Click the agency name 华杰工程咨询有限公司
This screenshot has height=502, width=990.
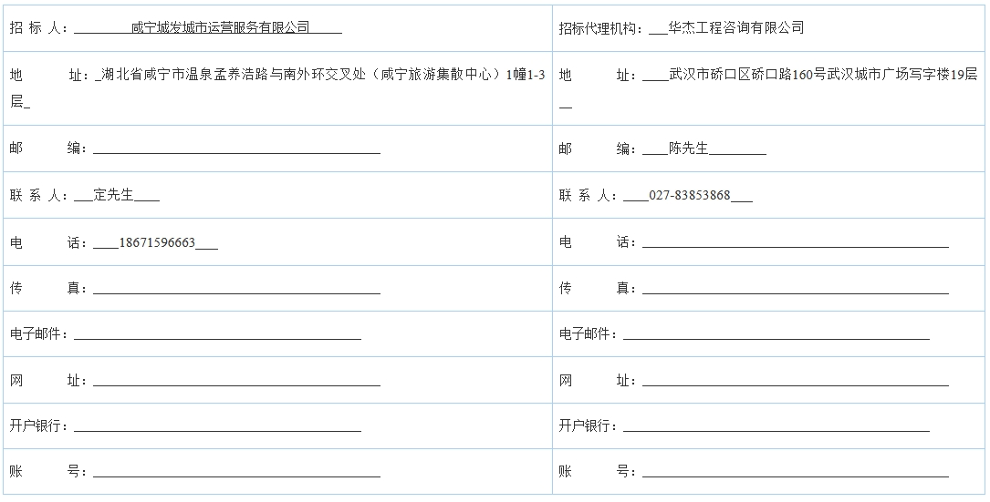coord(735,28)
